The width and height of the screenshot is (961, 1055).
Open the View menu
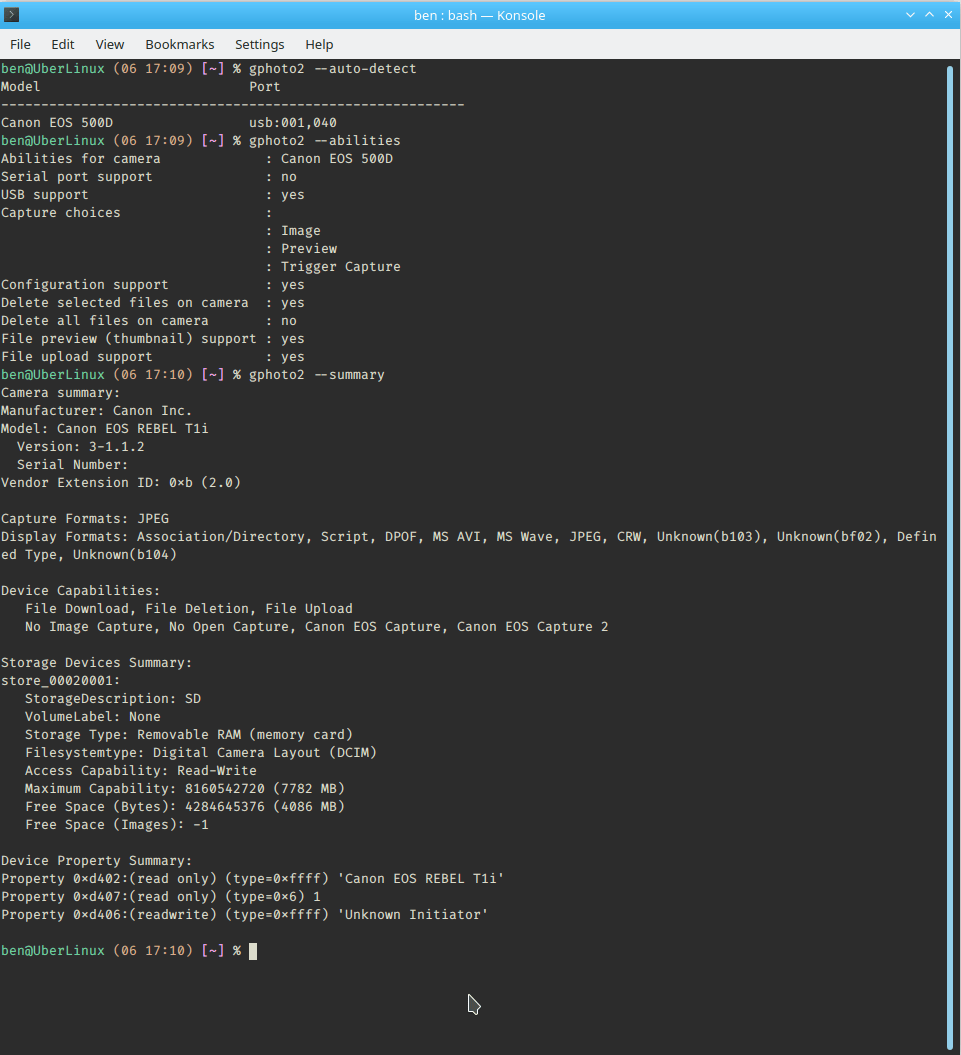(110, 44)
